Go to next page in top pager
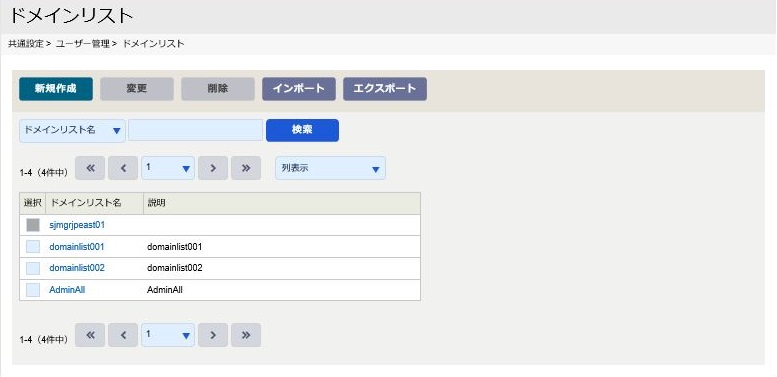Viewport: 777px width, 377px height. 213,168
